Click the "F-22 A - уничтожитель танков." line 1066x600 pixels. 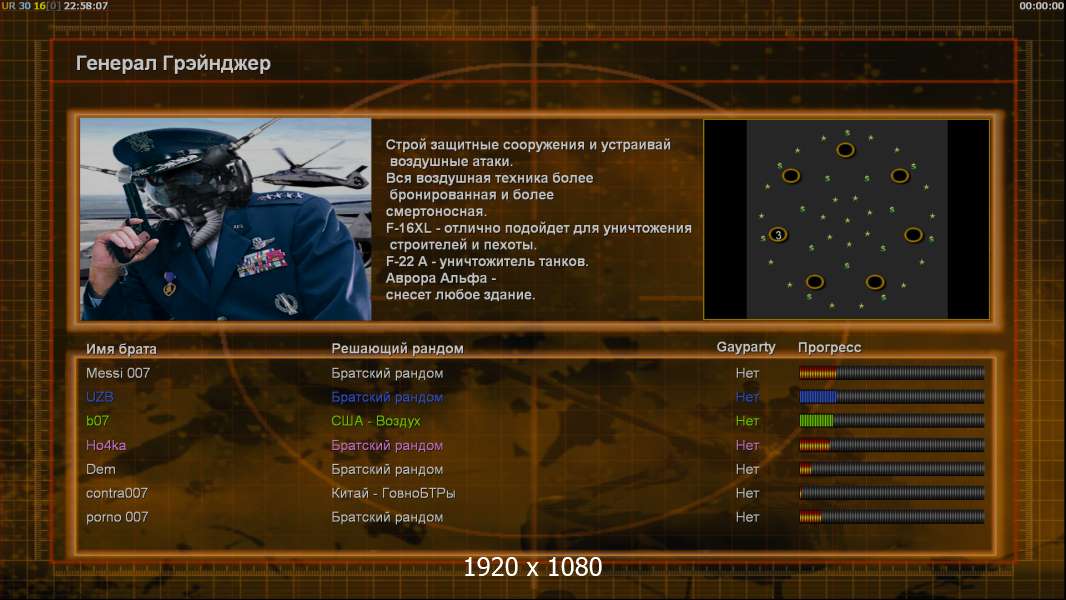coord(487,262)
